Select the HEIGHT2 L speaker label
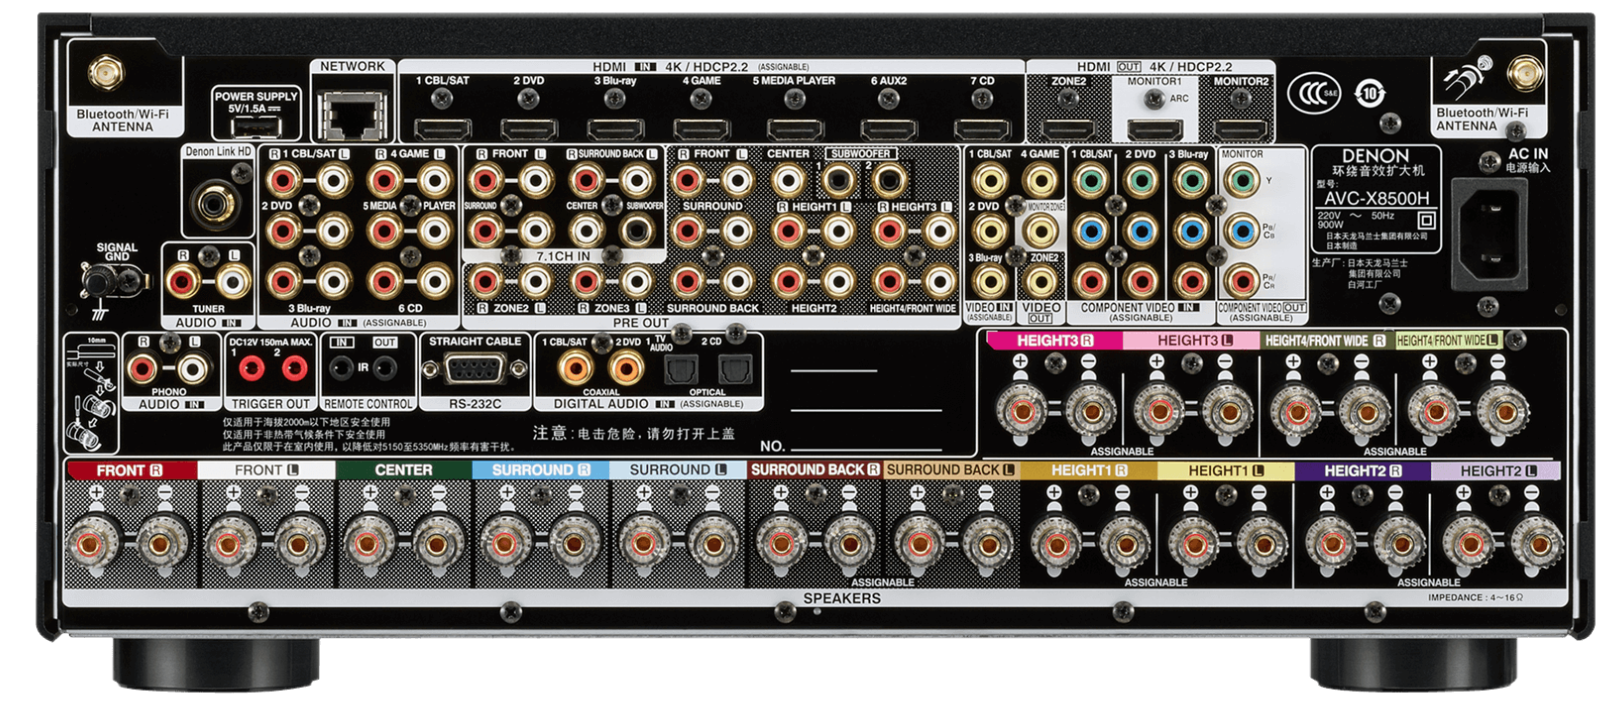This screenshot has width=1624, height=714. [x=1496, y=470]
